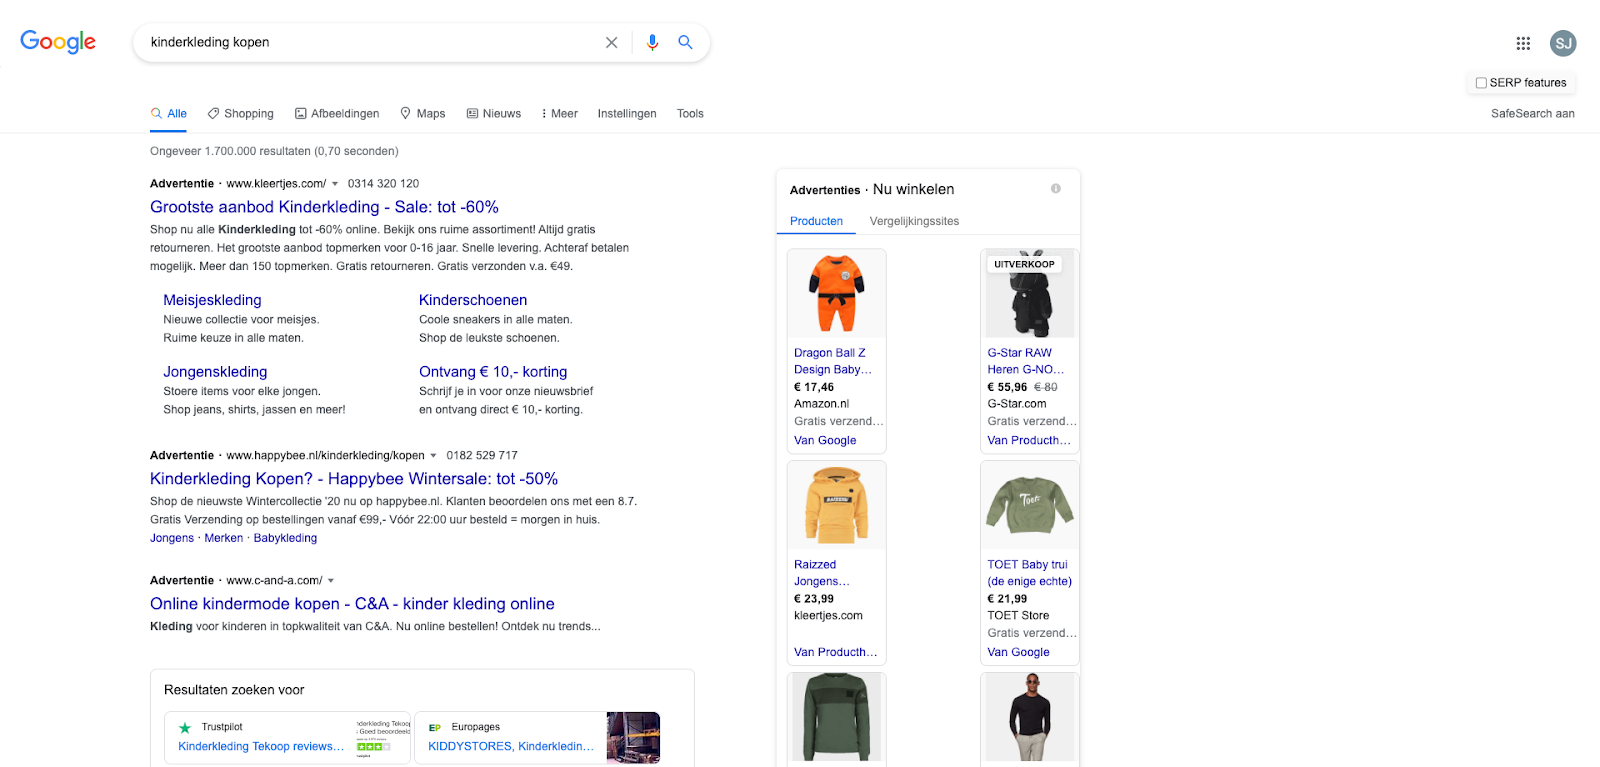This screenshot has width=1600, height=767.
Task: Switch to the Nieuws tab
Action: point(494,114)
